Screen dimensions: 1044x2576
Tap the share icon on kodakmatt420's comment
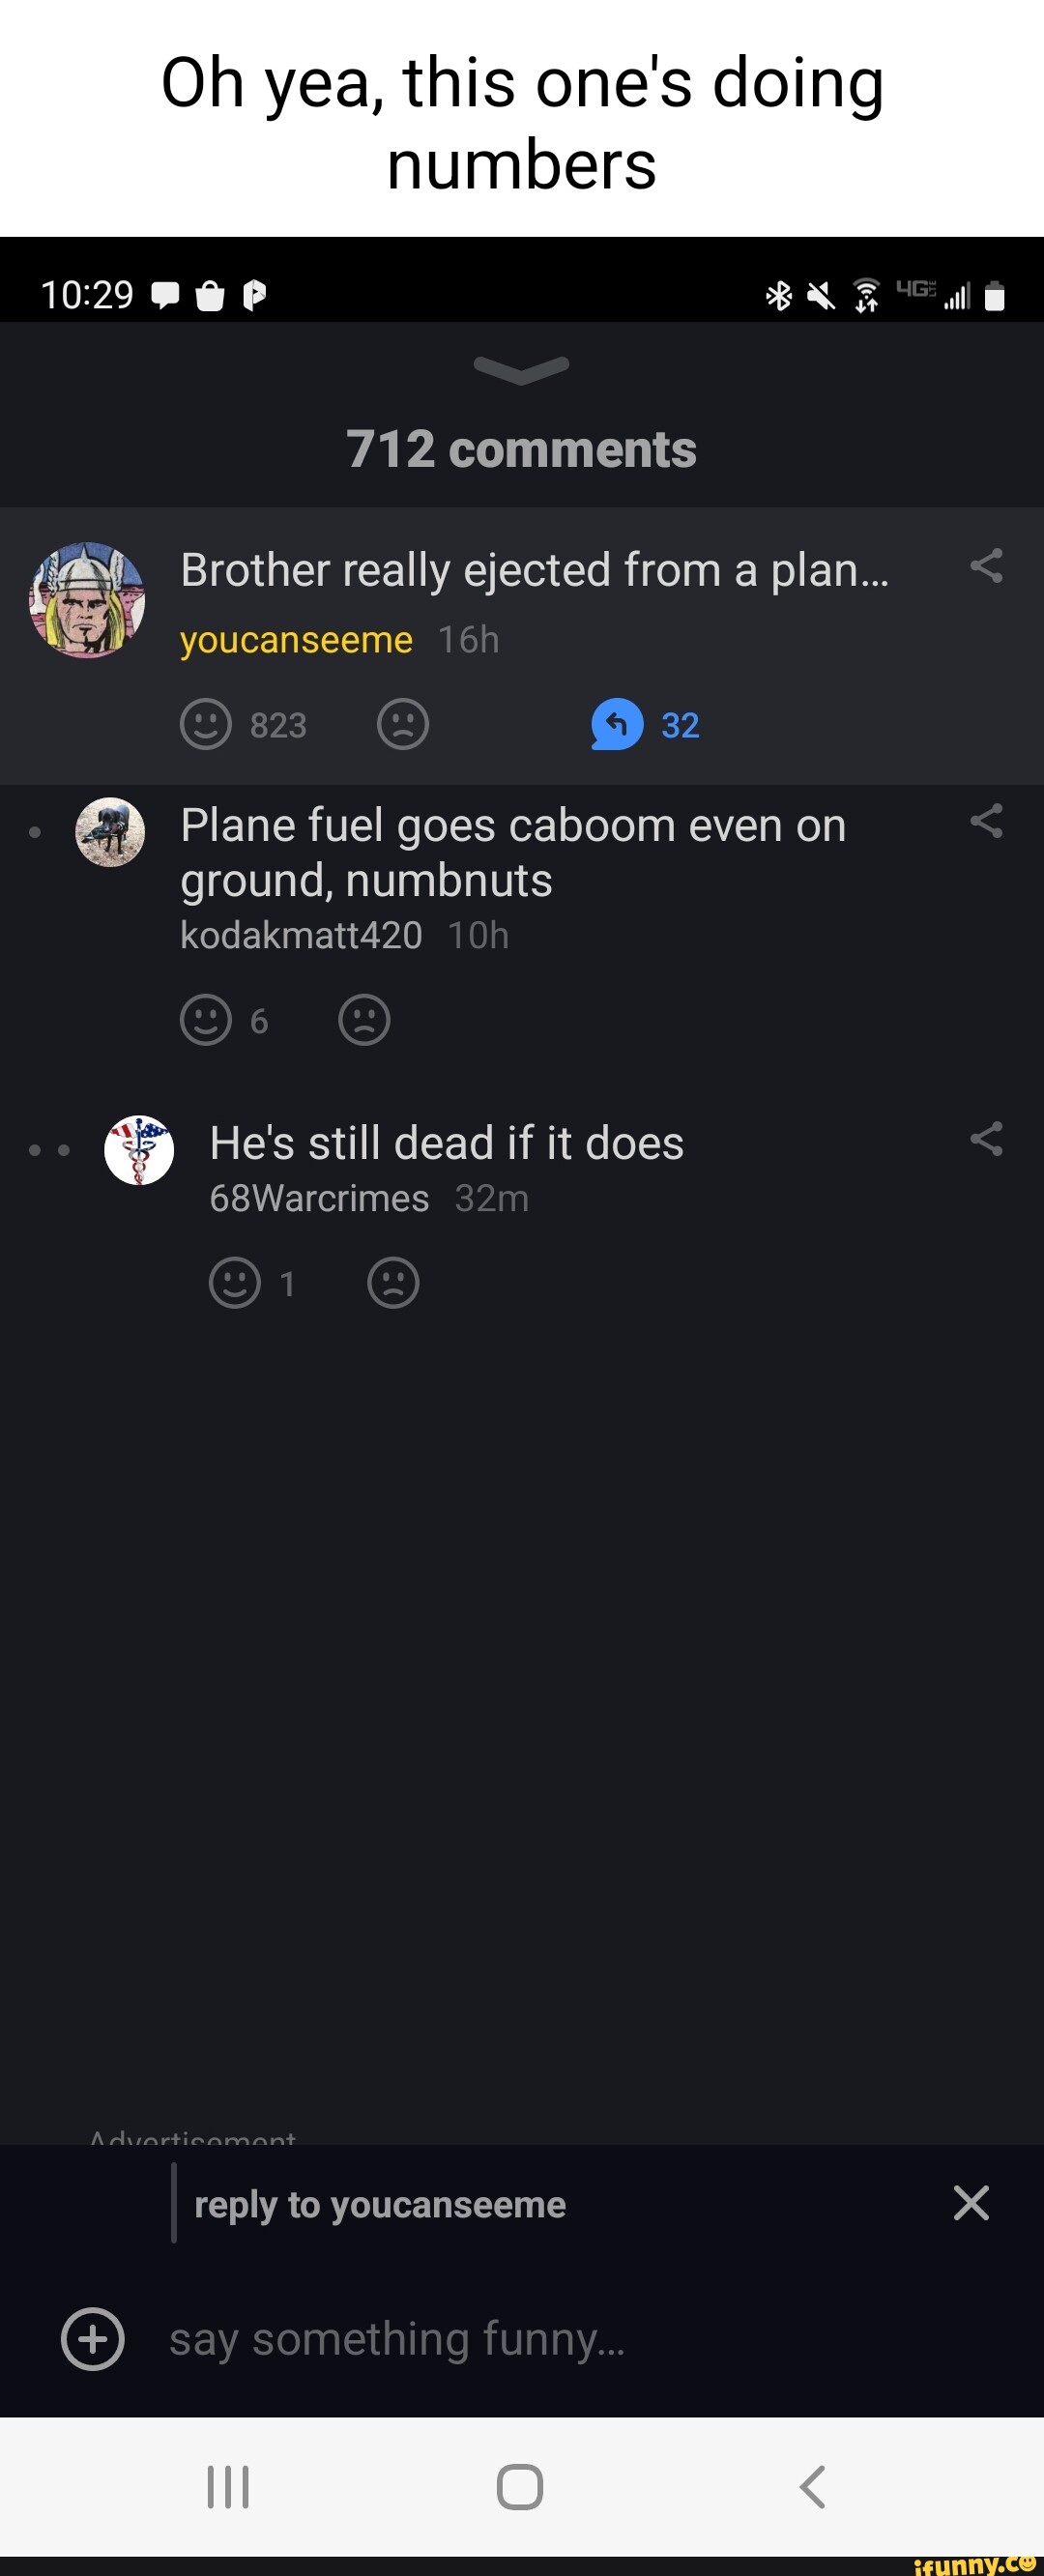pyautogui.click(x=988, y=823)
